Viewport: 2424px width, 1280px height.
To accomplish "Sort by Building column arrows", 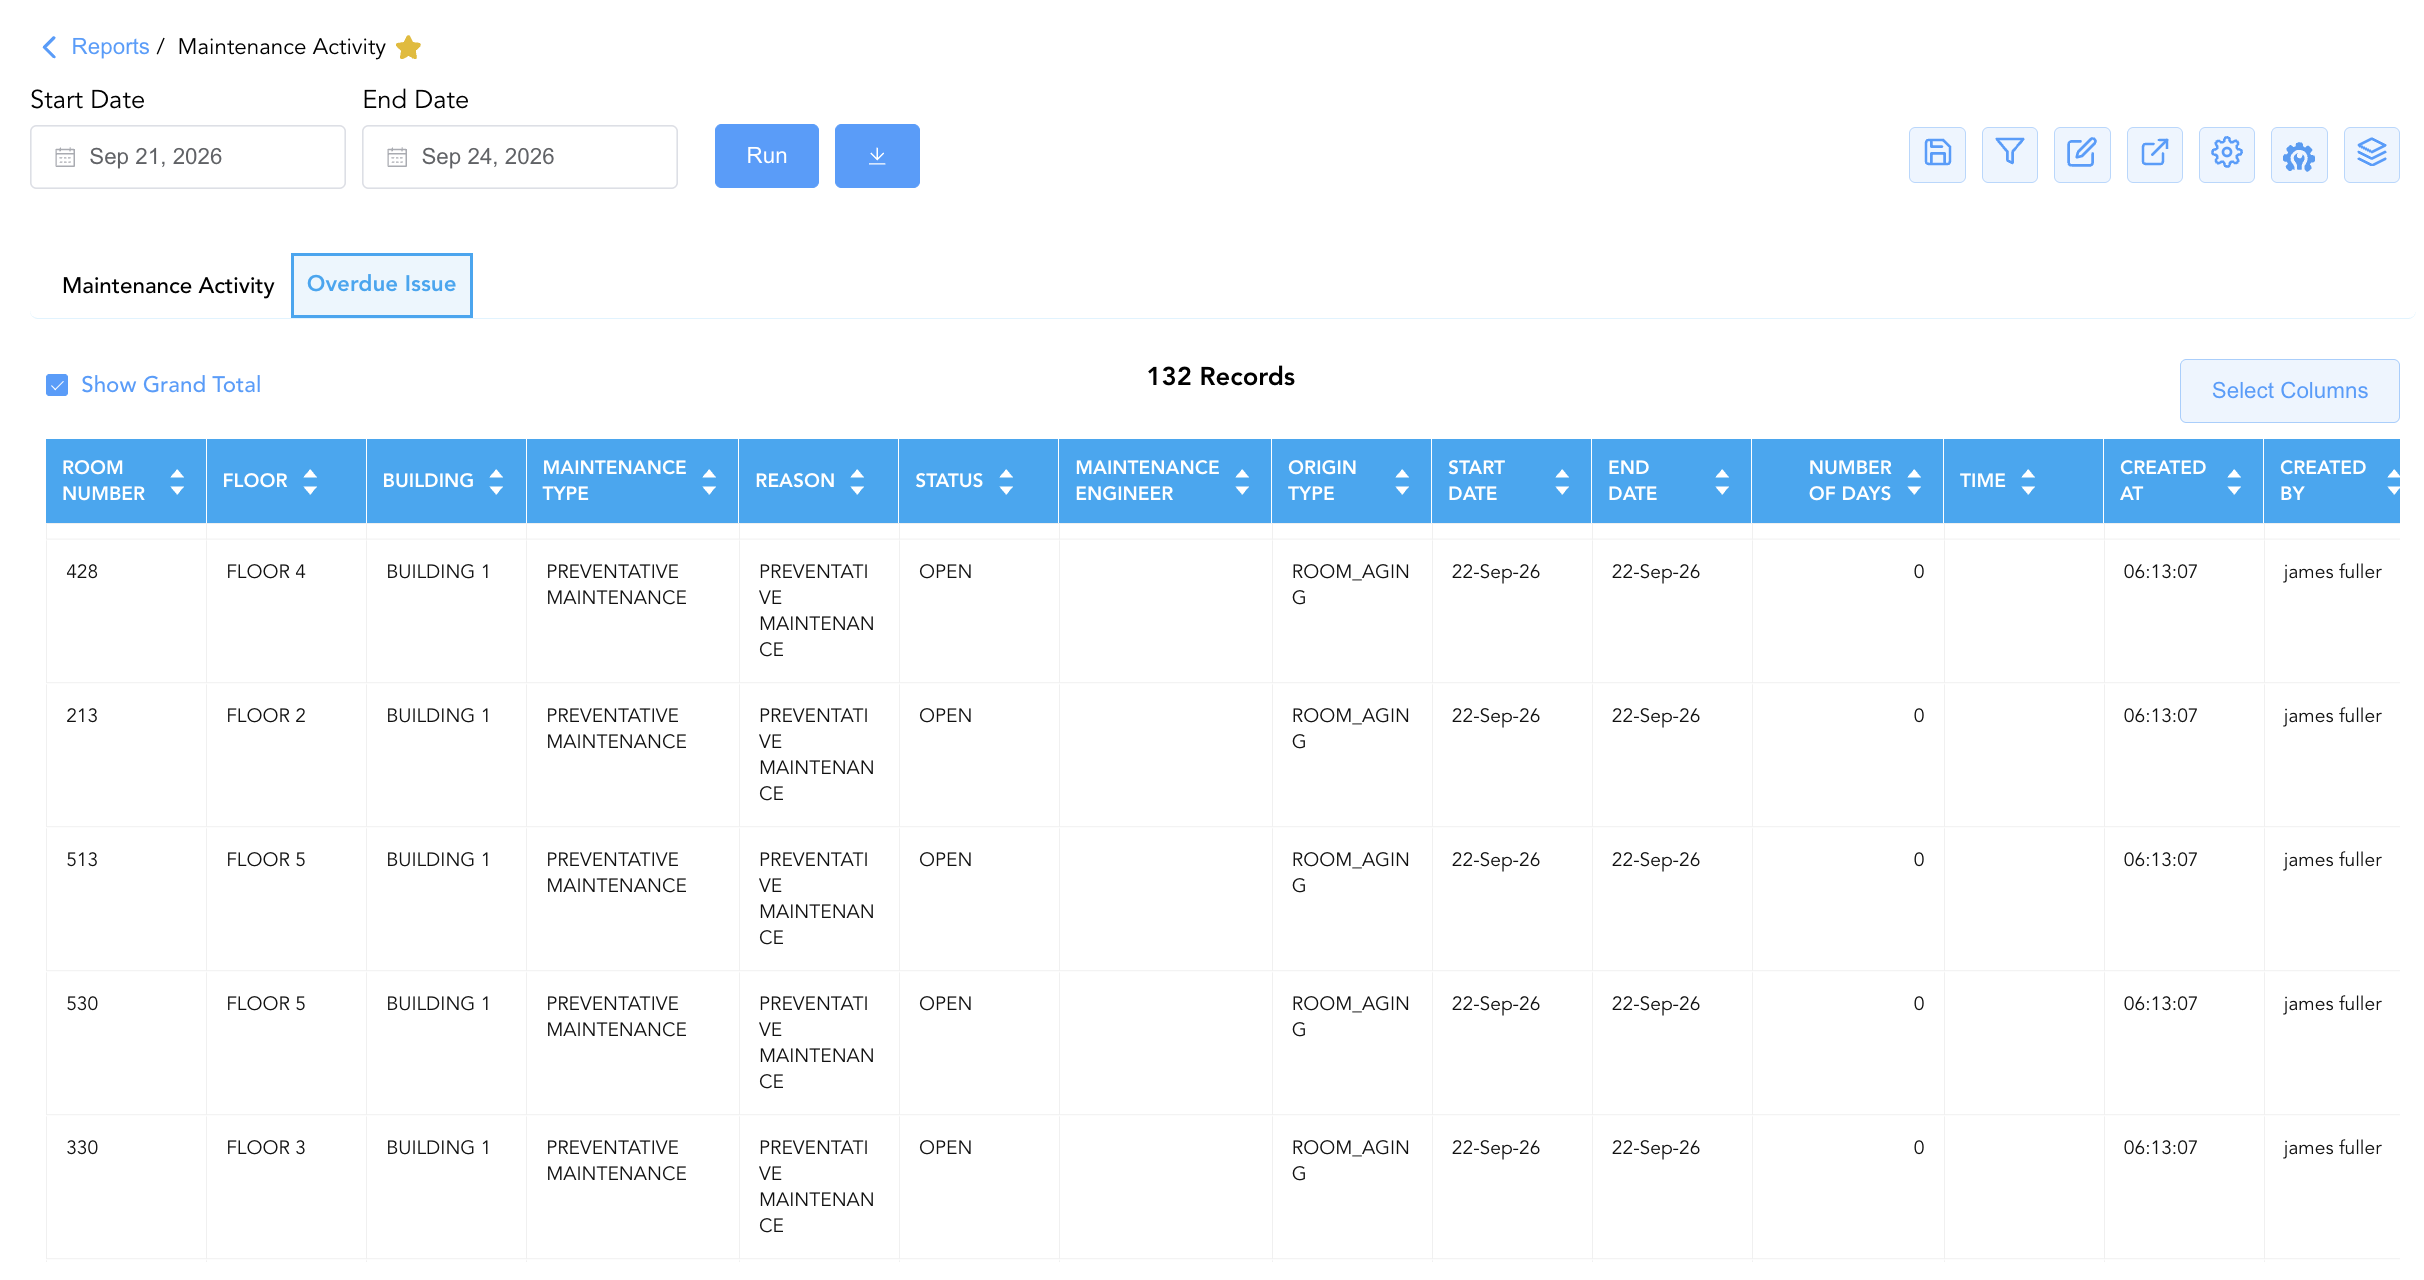I will pos(496,481).
